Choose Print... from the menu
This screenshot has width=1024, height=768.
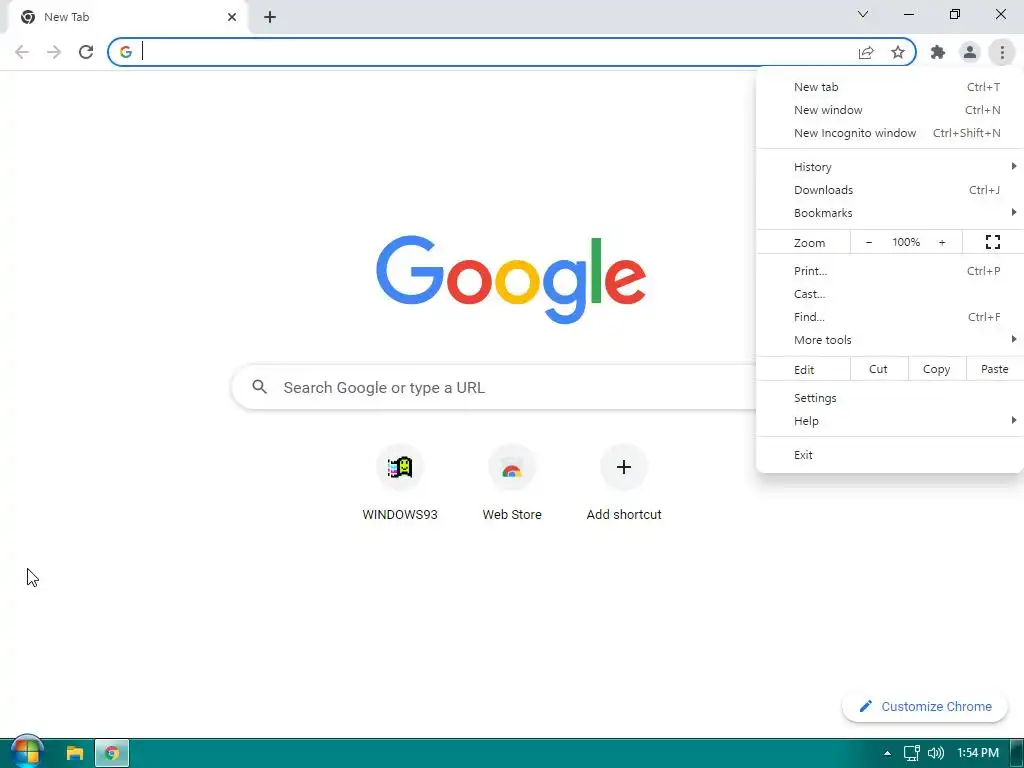pyautogui.click(x=889, y=271)
